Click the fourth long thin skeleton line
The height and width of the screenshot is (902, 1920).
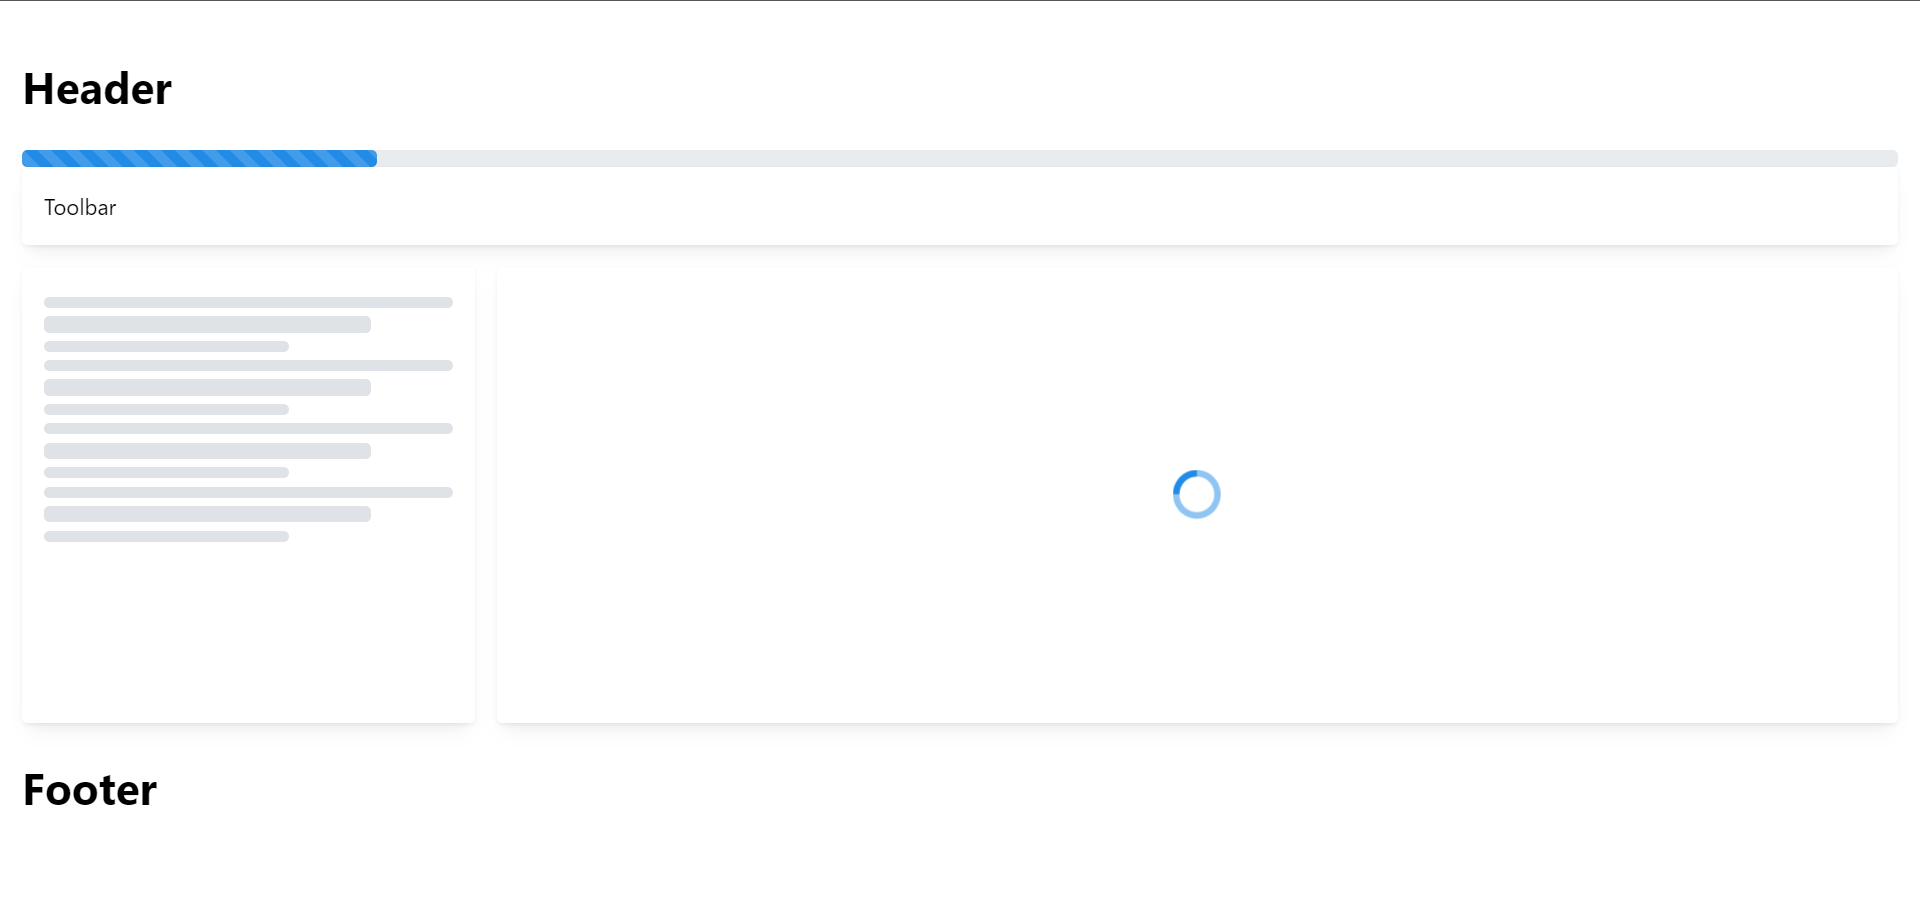coord(248,492)
